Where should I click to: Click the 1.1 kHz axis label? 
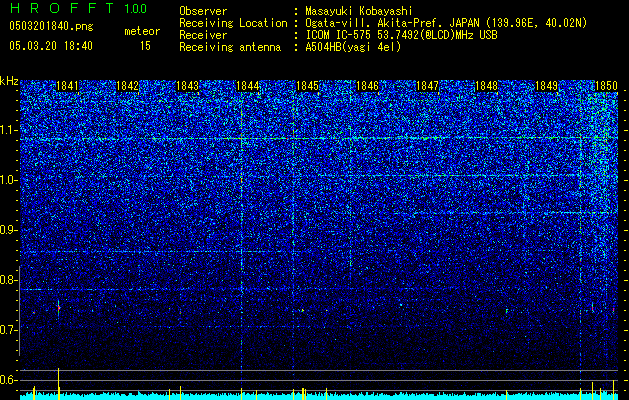click(x=9, y=130)
